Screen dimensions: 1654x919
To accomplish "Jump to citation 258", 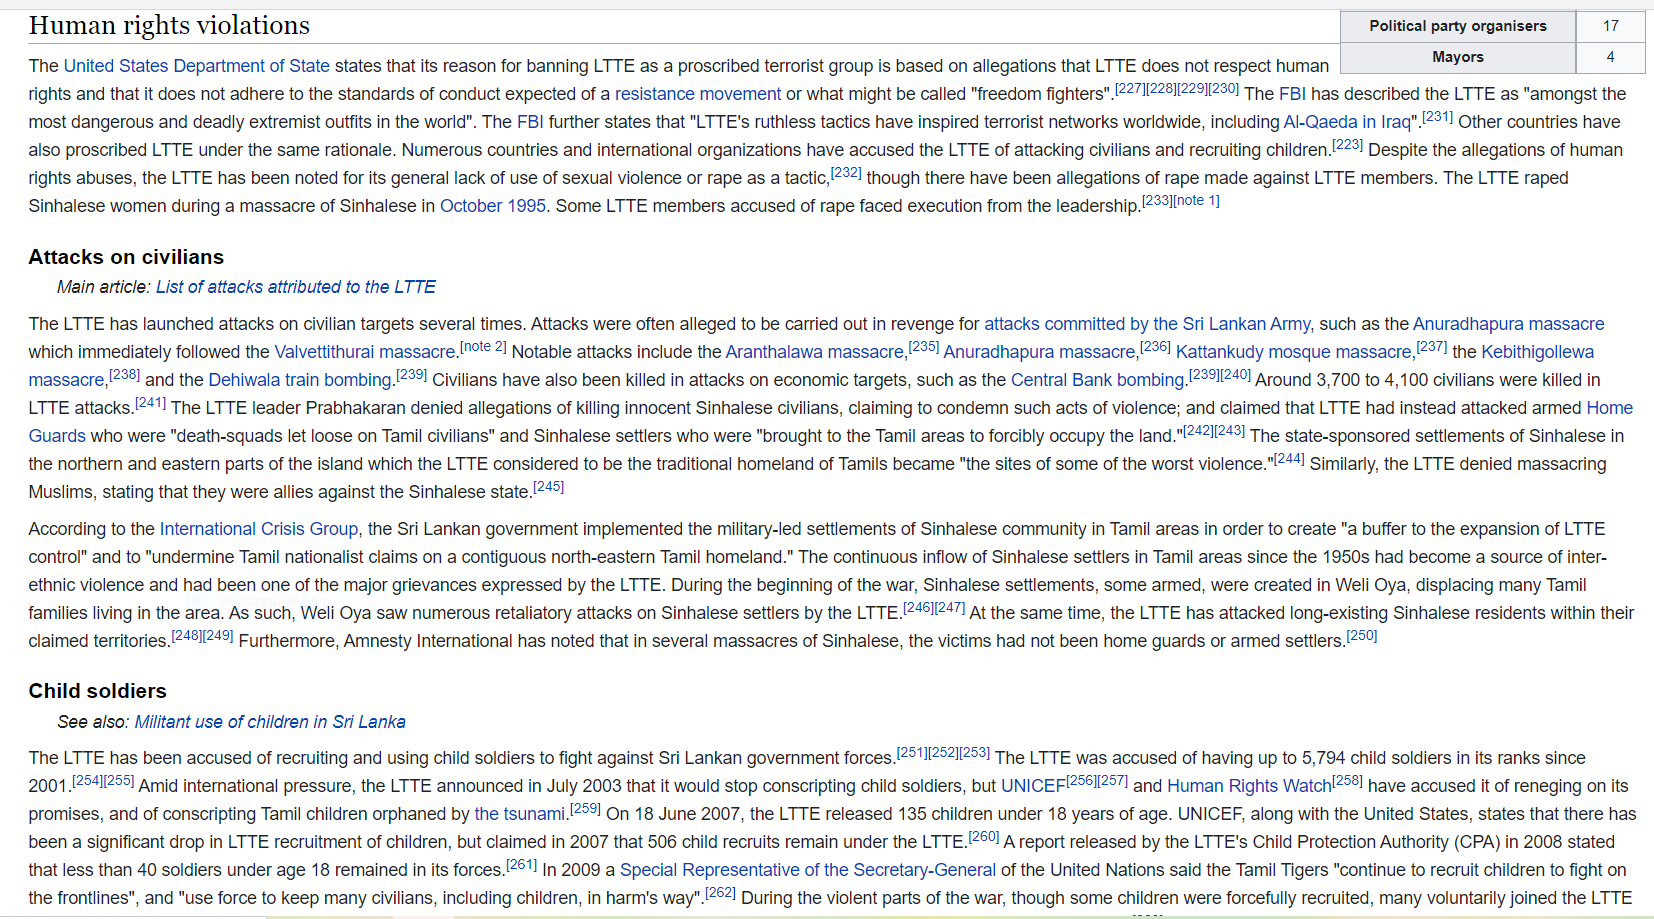I will click(x=1348, y=781).
